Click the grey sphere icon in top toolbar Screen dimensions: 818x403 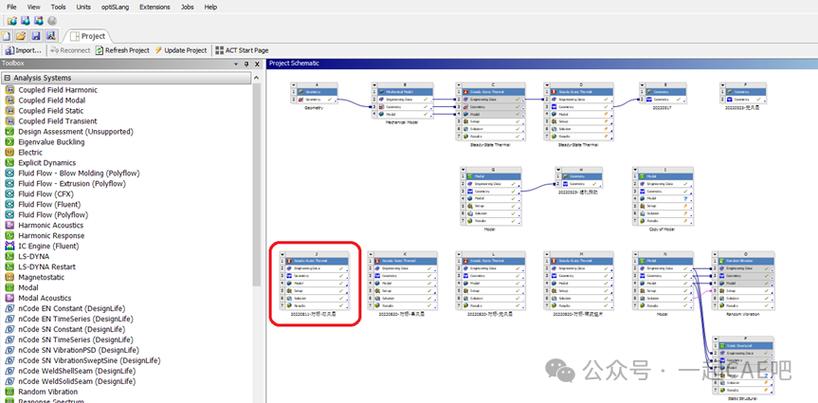[52, 21]
